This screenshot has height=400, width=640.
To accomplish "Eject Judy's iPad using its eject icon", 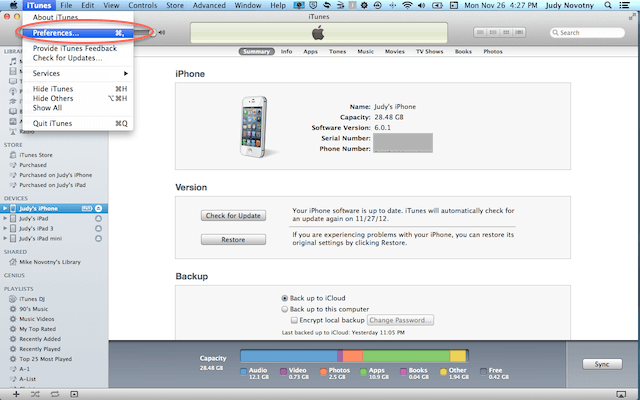I will coord(98,218).
